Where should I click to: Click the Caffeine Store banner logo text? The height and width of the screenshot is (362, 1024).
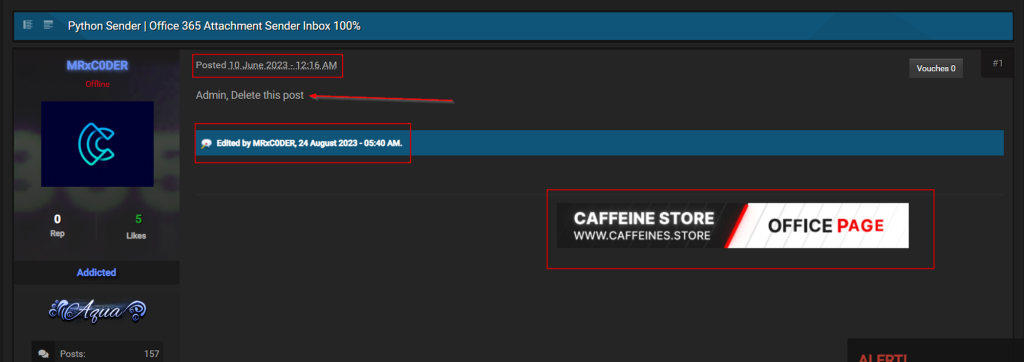(644, 218)
